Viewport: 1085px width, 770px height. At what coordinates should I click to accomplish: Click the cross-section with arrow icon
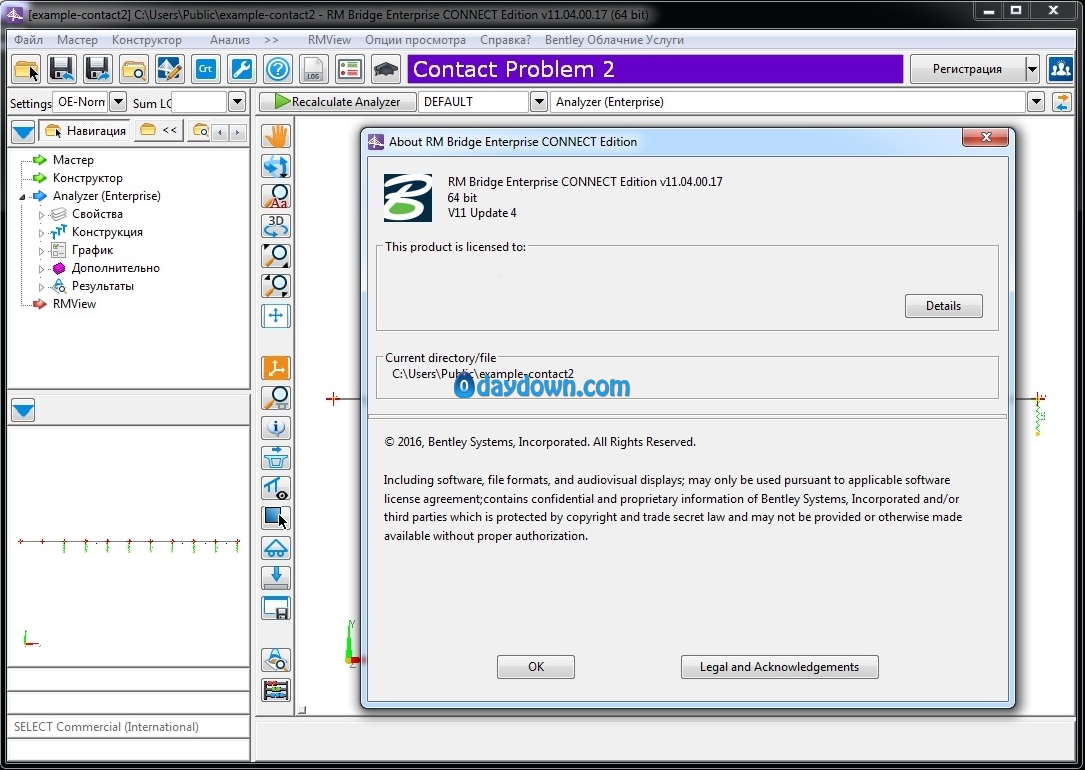click(276, 457)
